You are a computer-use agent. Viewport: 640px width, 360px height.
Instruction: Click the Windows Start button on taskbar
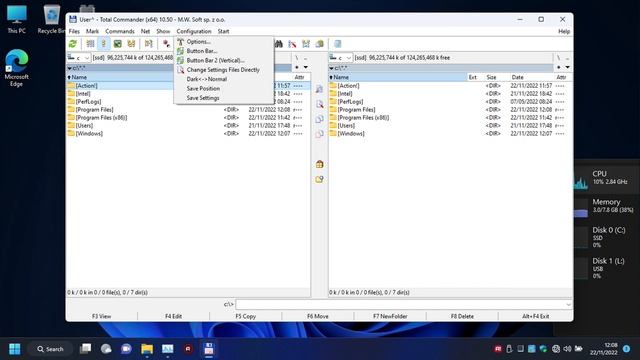click(15, 349)
